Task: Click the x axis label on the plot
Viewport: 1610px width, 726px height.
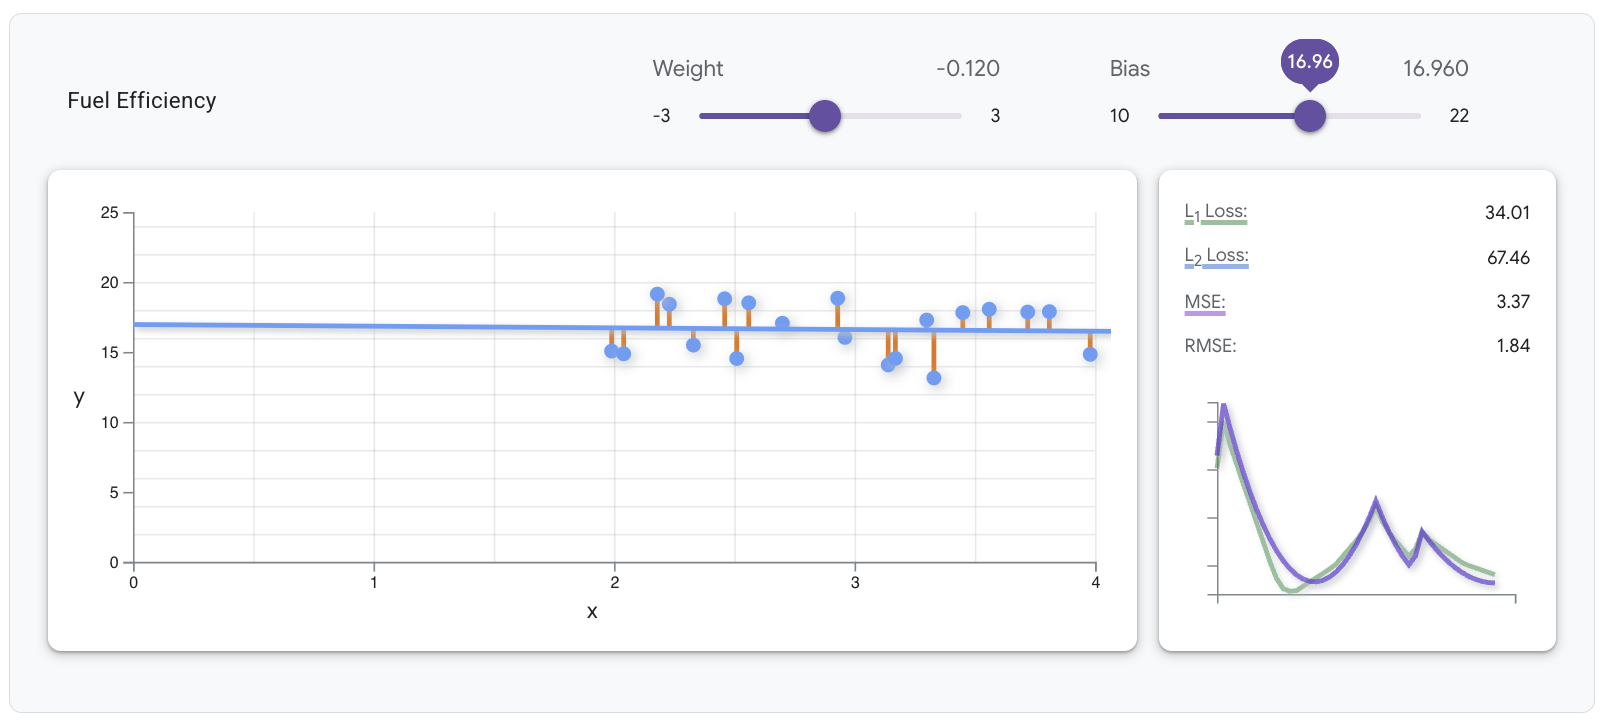Action: (x=592, y=612)
